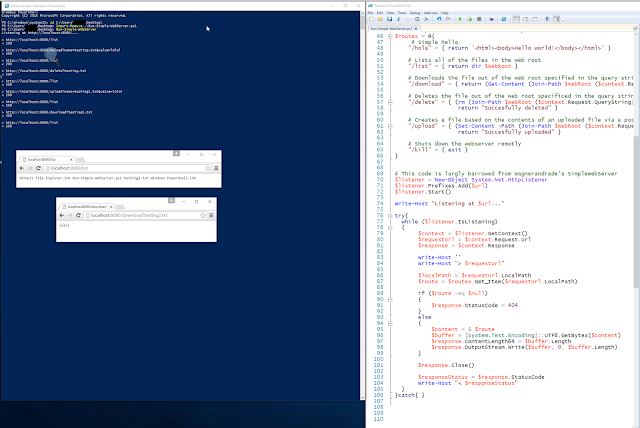This screenshot has width=640, height=428.
Task: Show script pane on top layout icon
Action: pos(516,19)
